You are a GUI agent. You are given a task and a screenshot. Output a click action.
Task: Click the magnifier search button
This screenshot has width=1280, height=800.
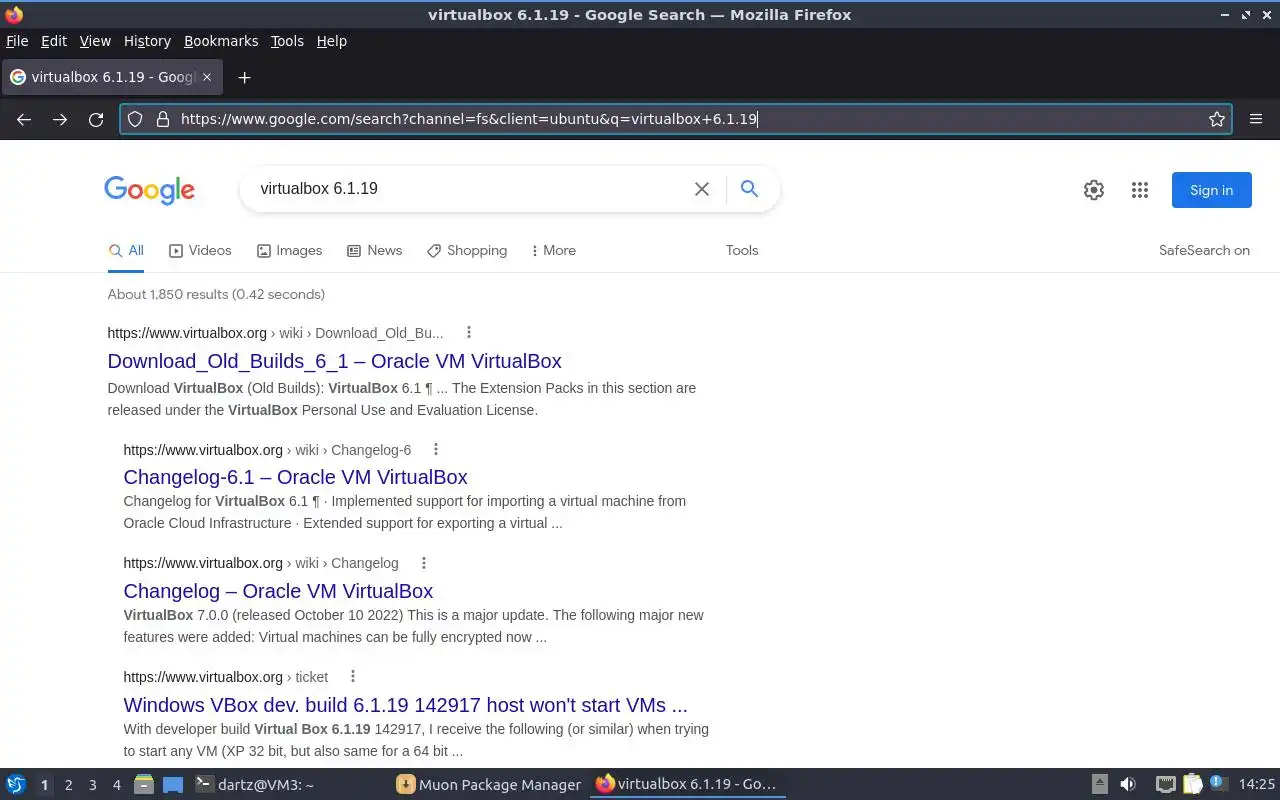click(749, 188)
